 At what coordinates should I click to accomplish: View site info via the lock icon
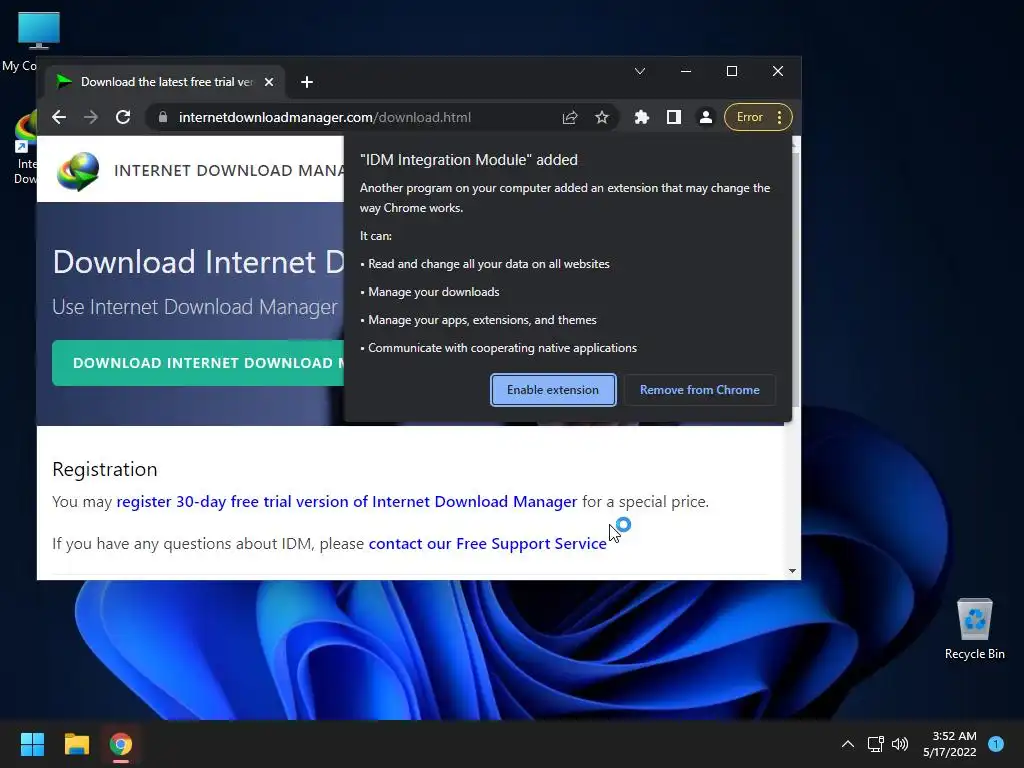click(163, 117)
